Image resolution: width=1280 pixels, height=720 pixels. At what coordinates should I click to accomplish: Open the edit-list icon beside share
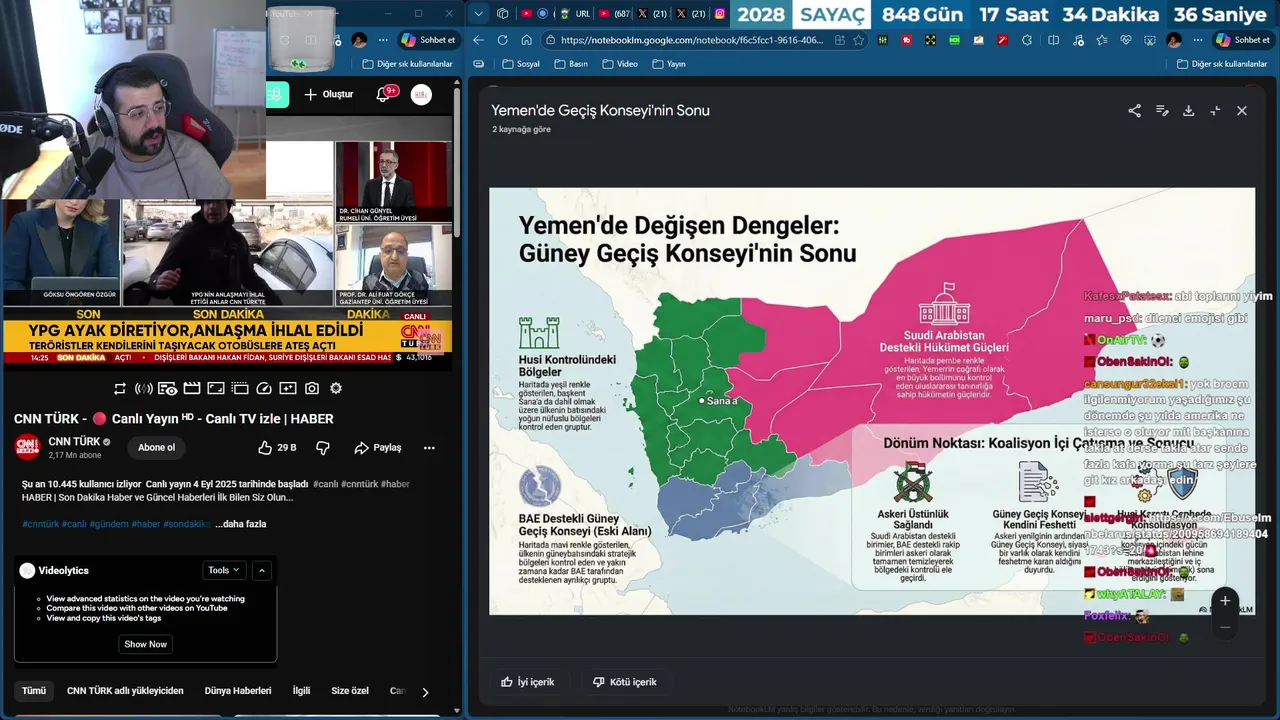(x=1162, y=111)
